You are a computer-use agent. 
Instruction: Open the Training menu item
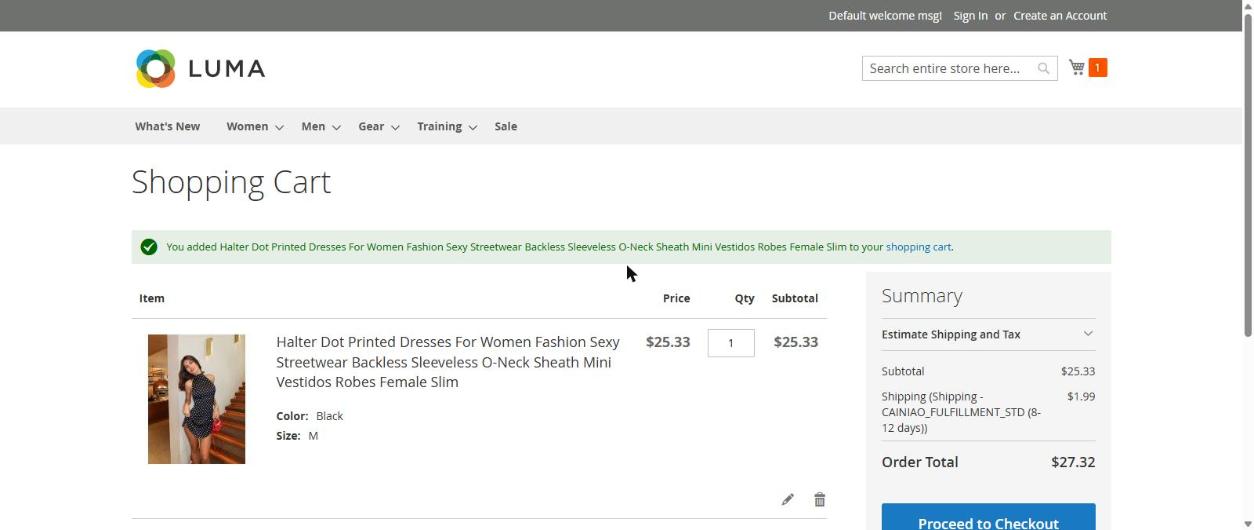coord(439,126)
